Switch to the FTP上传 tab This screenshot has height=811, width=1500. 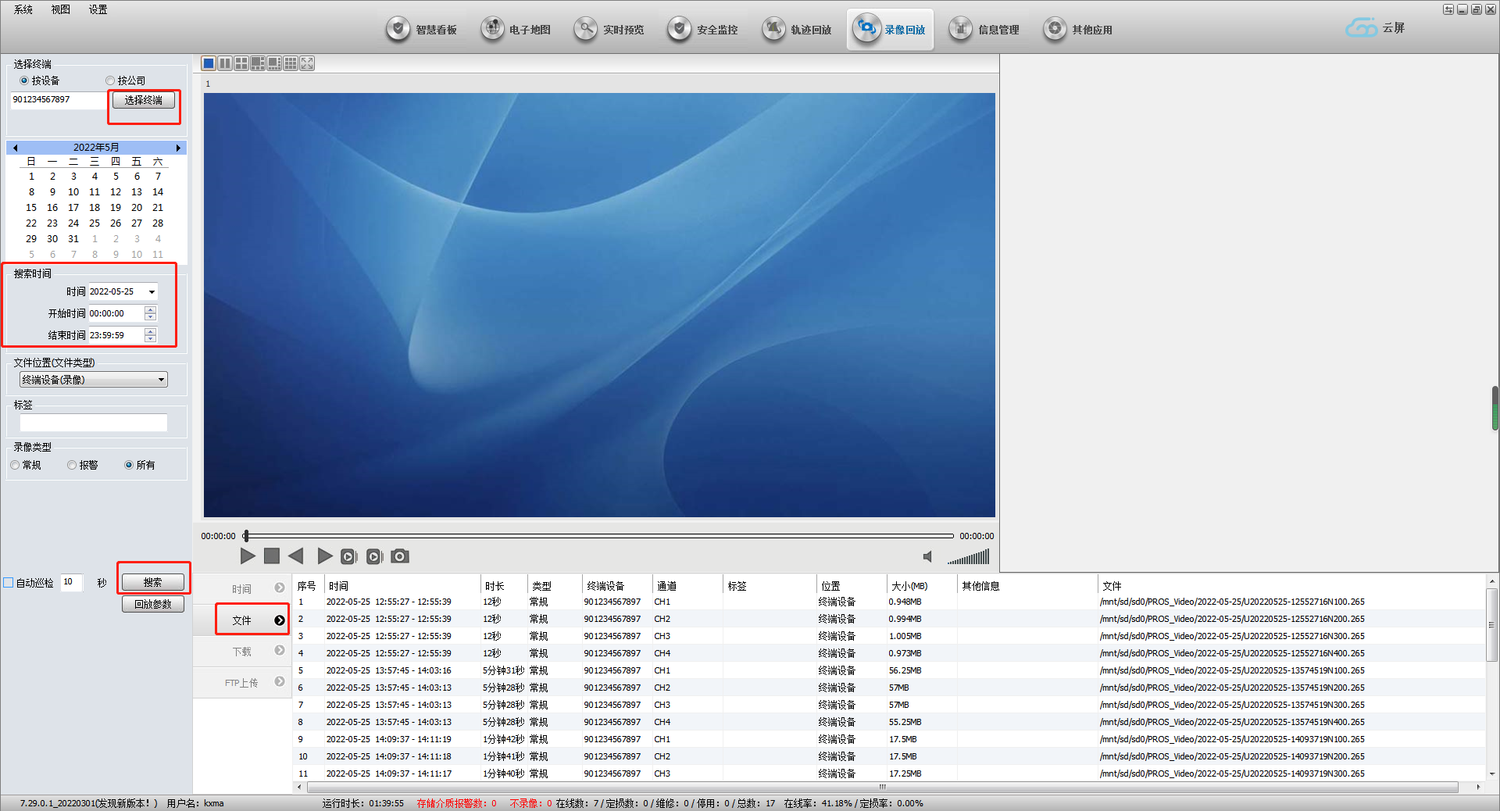click(x=242, y=683)
